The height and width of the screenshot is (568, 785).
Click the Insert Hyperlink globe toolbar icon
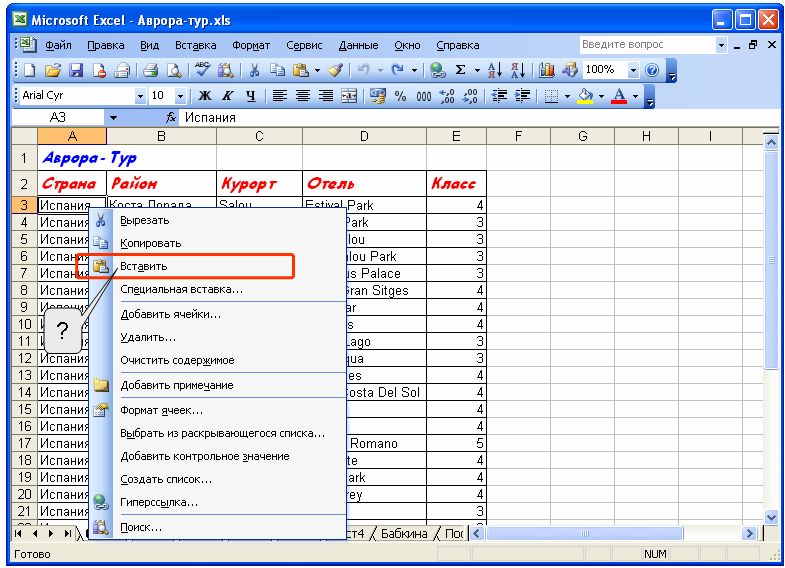pyautogui.click(x=438, y=71)
